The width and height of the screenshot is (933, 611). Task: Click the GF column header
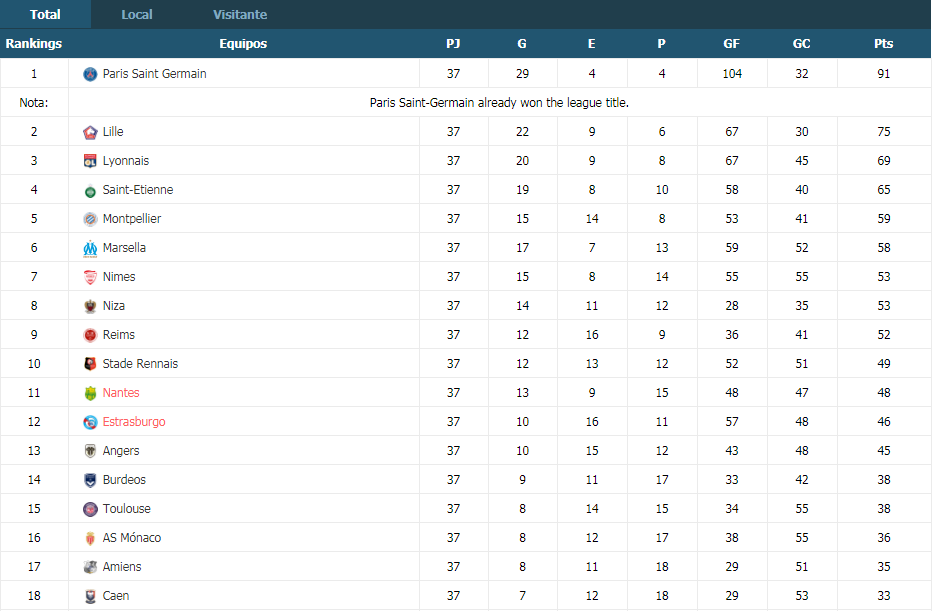click(x=731, y=43)
